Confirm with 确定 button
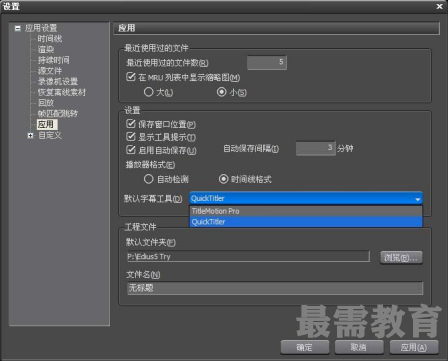This screenshot has width=448, height=361. (305, 347)
